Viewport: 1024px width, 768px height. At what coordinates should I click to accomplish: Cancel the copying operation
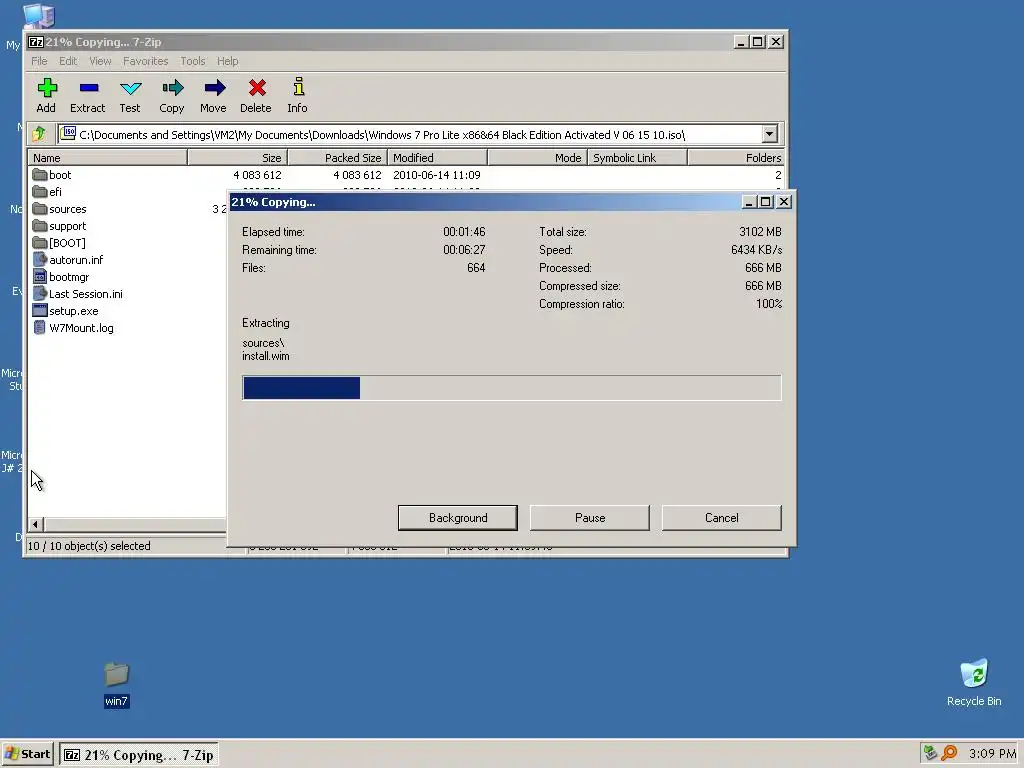[722, 517]
